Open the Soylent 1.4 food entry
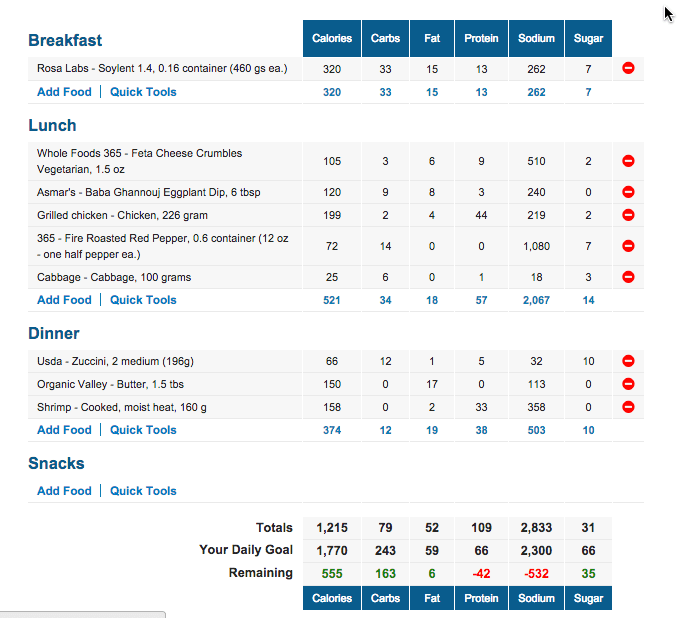The height and width of the screenshot is (618, 681). coord(162,69)
